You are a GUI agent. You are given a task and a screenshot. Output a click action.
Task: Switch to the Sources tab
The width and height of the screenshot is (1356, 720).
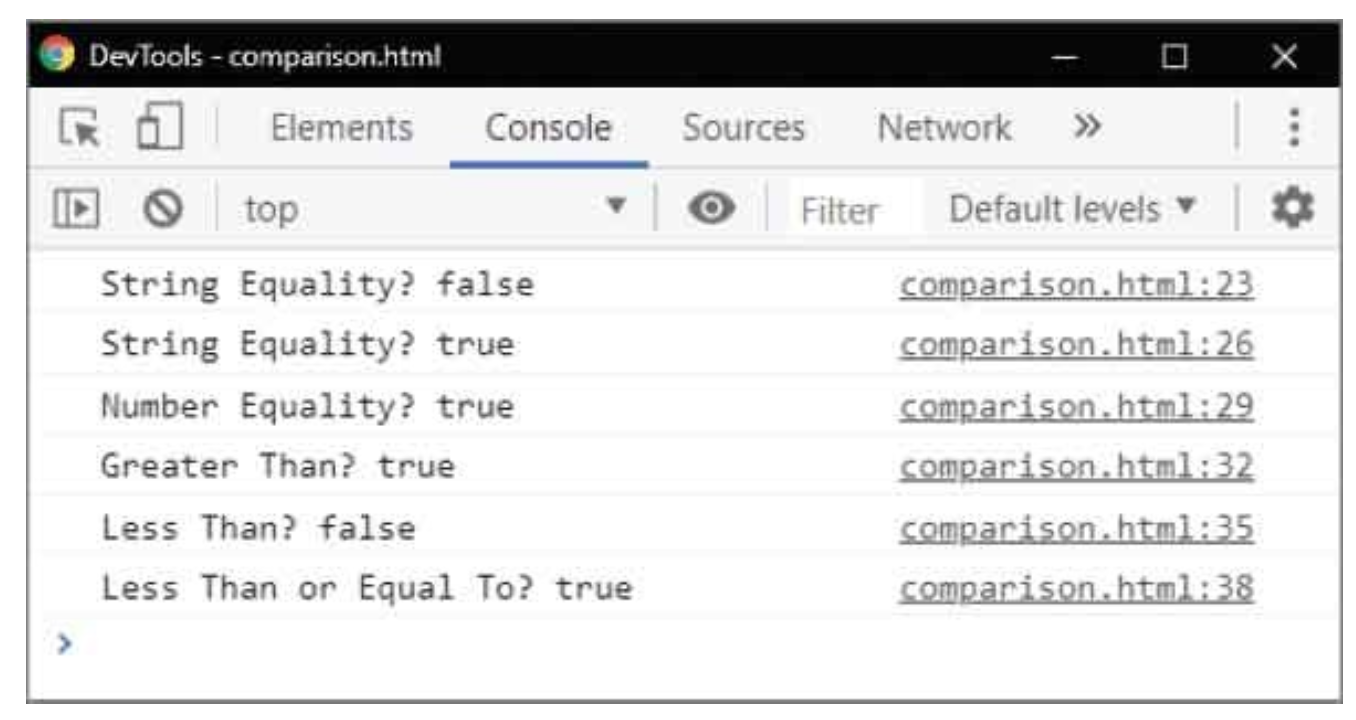point(743,128)
